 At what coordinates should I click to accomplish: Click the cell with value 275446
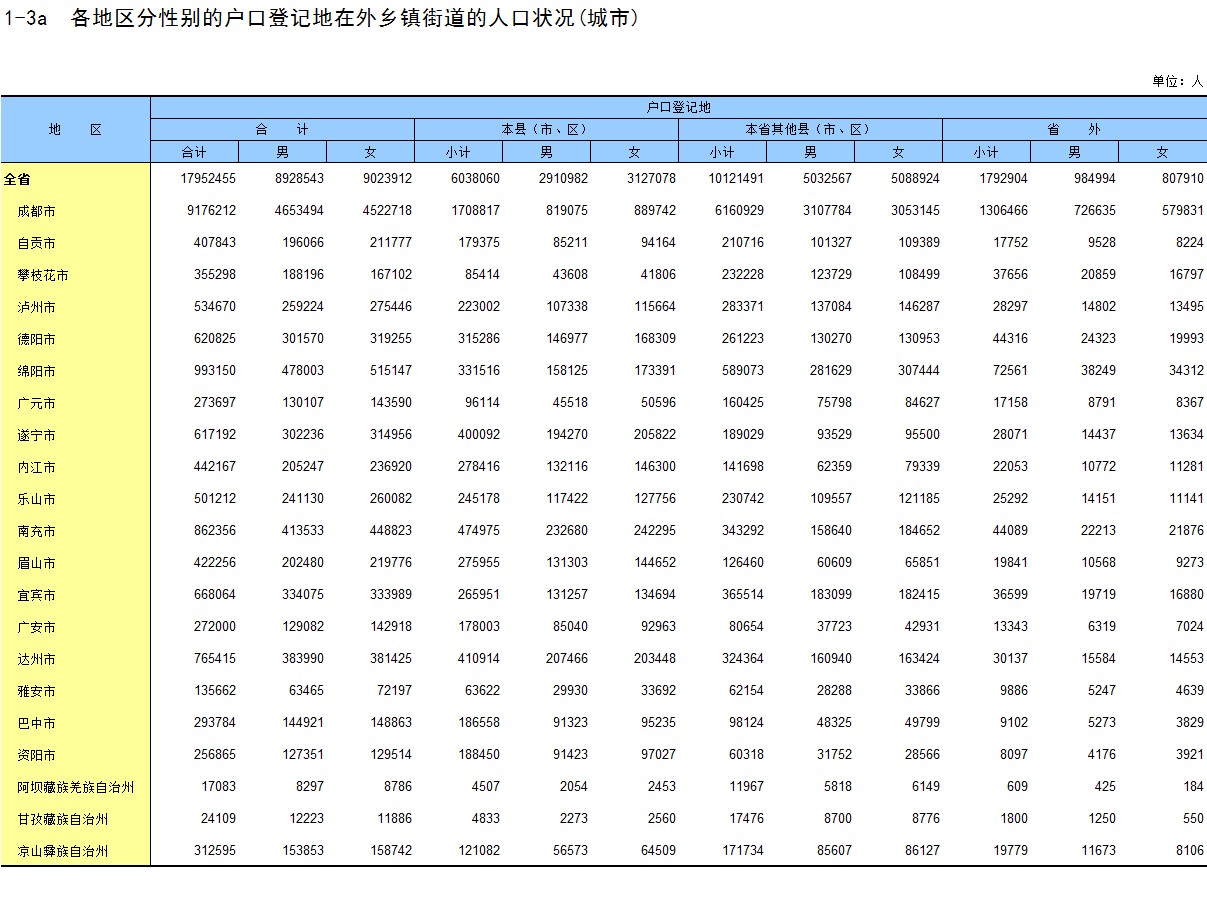point(391,307)
